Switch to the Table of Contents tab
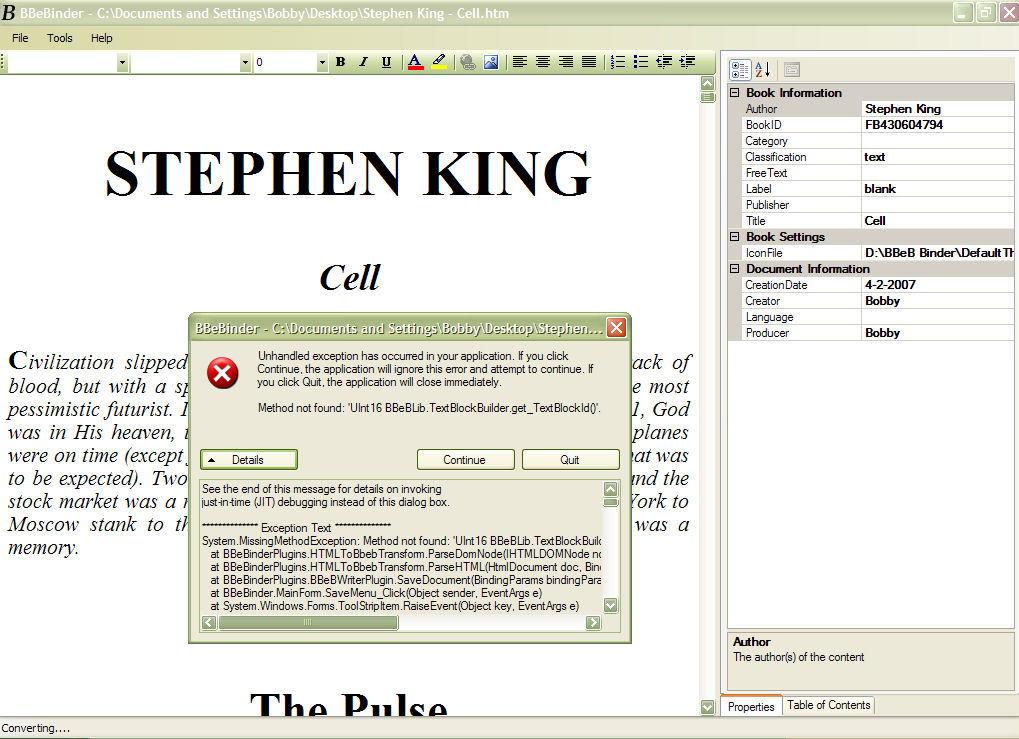The width and height of the screenshot is (1019, 739). (829, 705)
